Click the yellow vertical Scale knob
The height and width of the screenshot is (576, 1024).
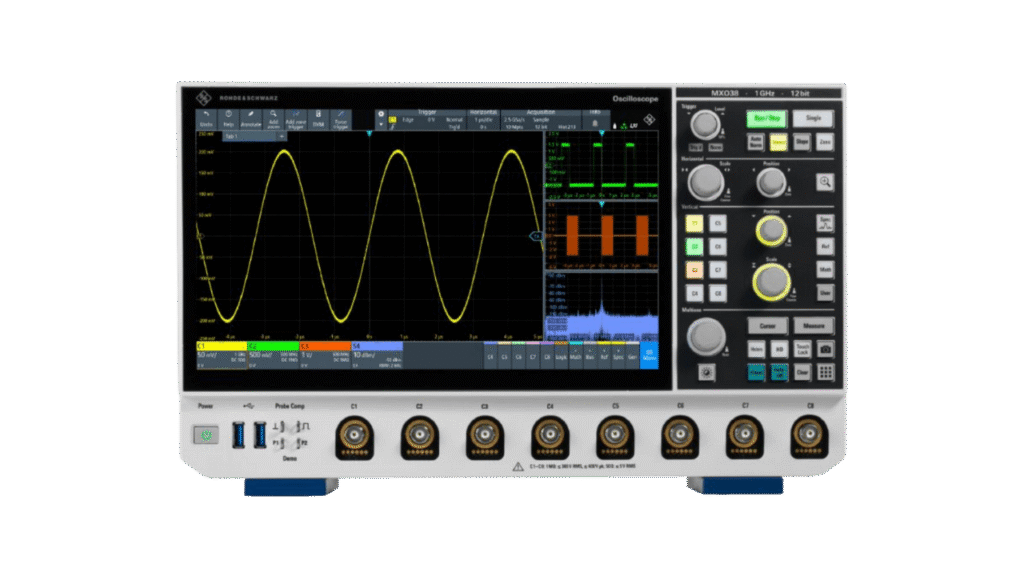click(x=768, y=283)
